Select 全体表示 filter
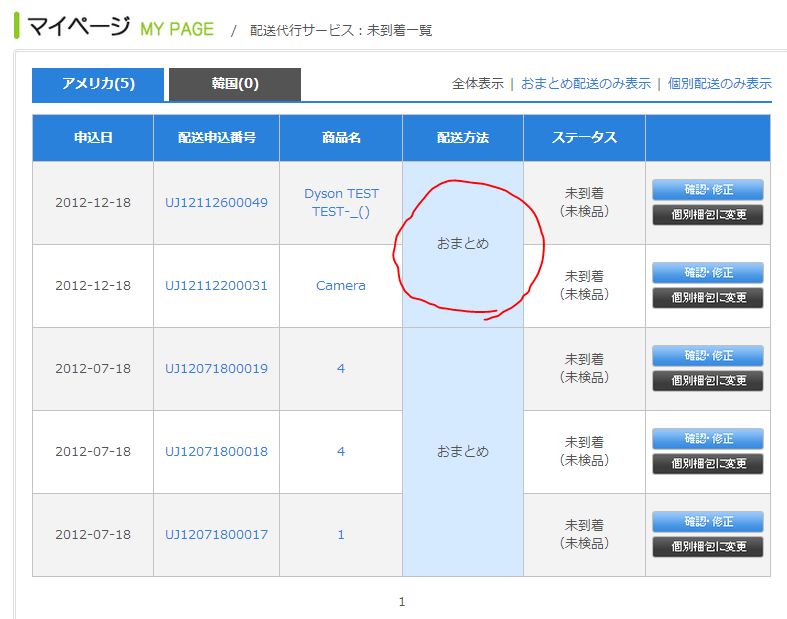This screenshot has width=787, height=619. tap(477, 83)
